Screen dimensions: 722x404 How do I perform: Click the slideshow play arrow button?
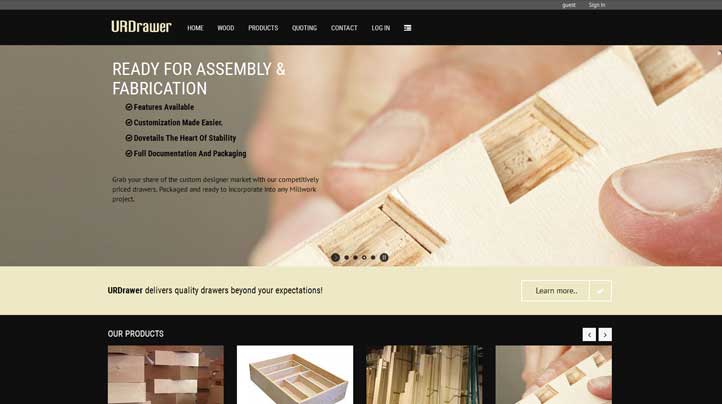(335, 258)
